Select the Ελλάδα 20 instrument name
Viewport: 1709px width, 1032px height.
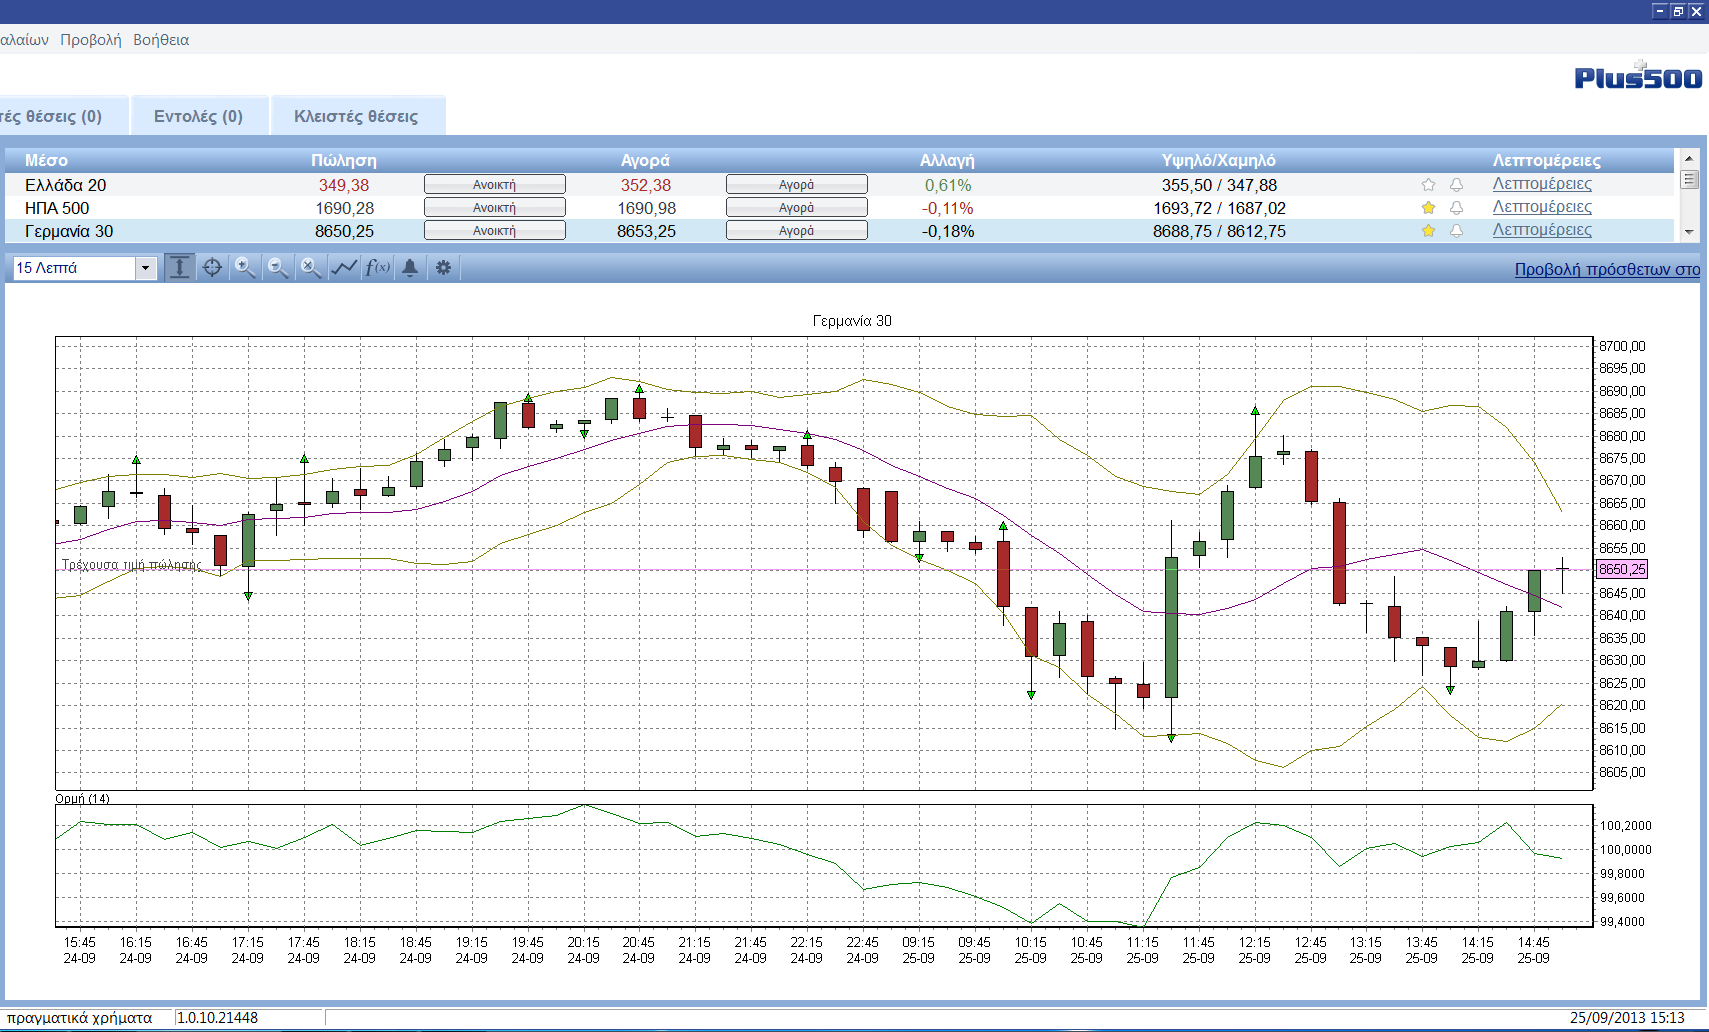coord(65,185)
